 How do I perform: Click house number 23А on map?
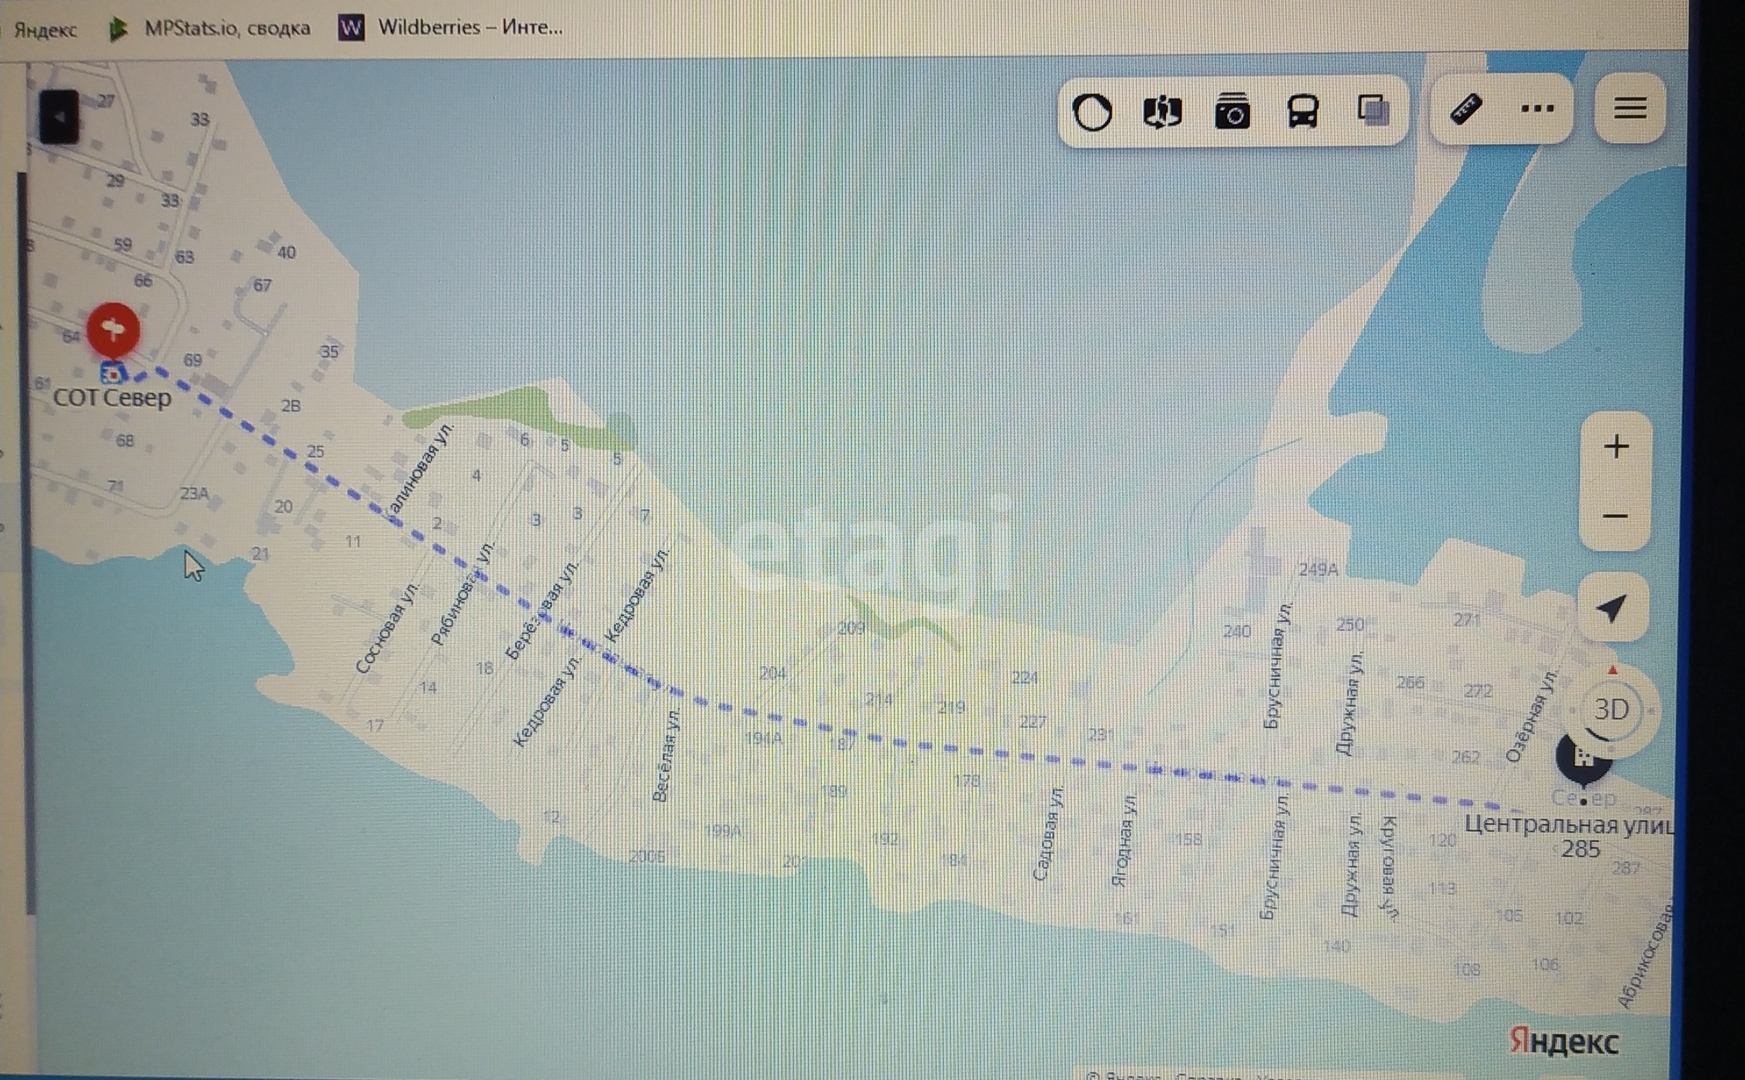click(195, 493)
